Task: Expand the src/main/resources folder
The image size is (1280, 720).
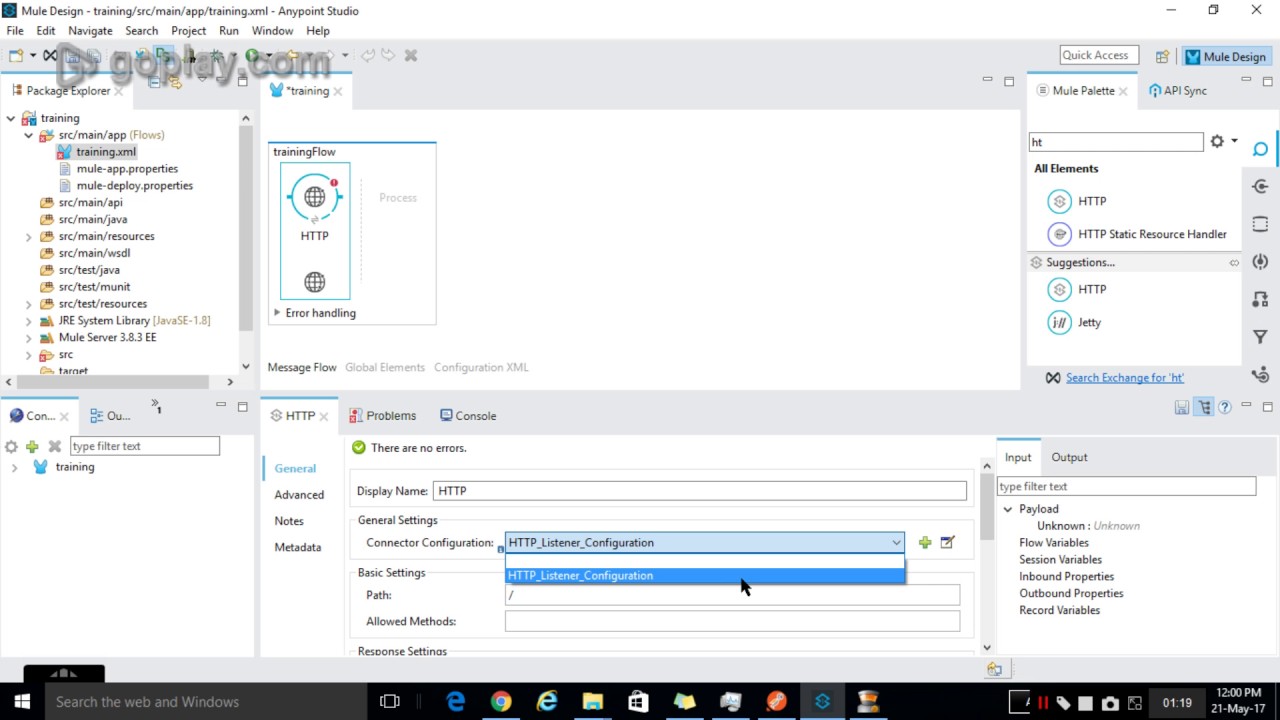Action: 29,236
